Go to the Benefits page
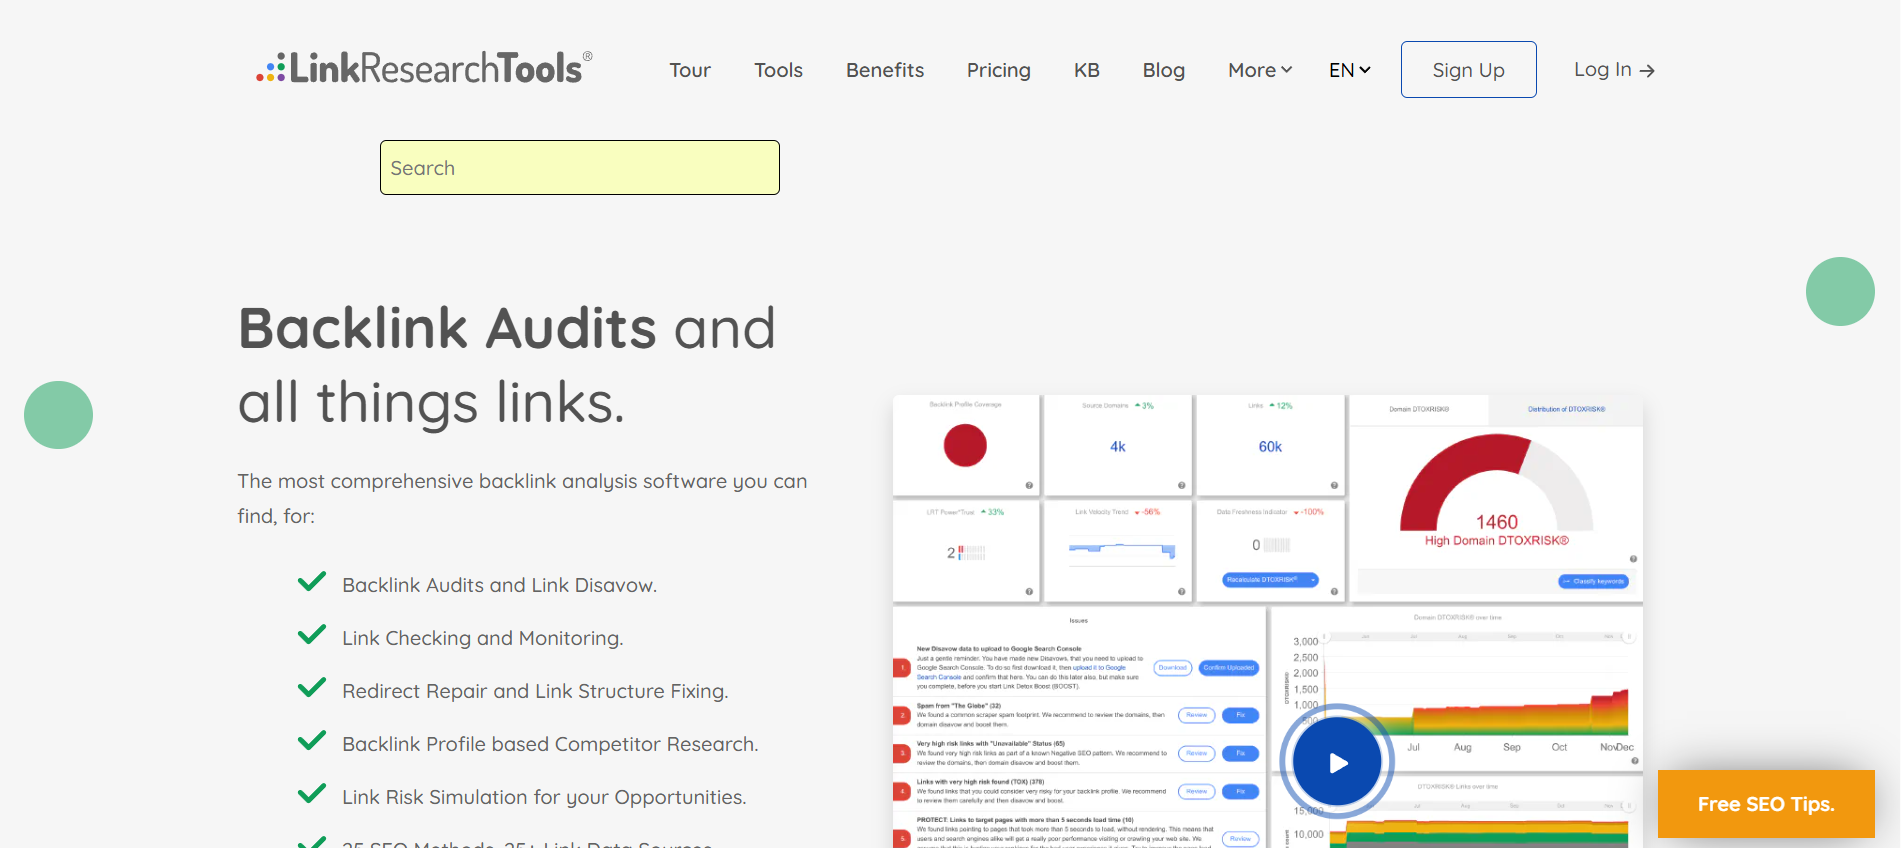 click(885, 70)
